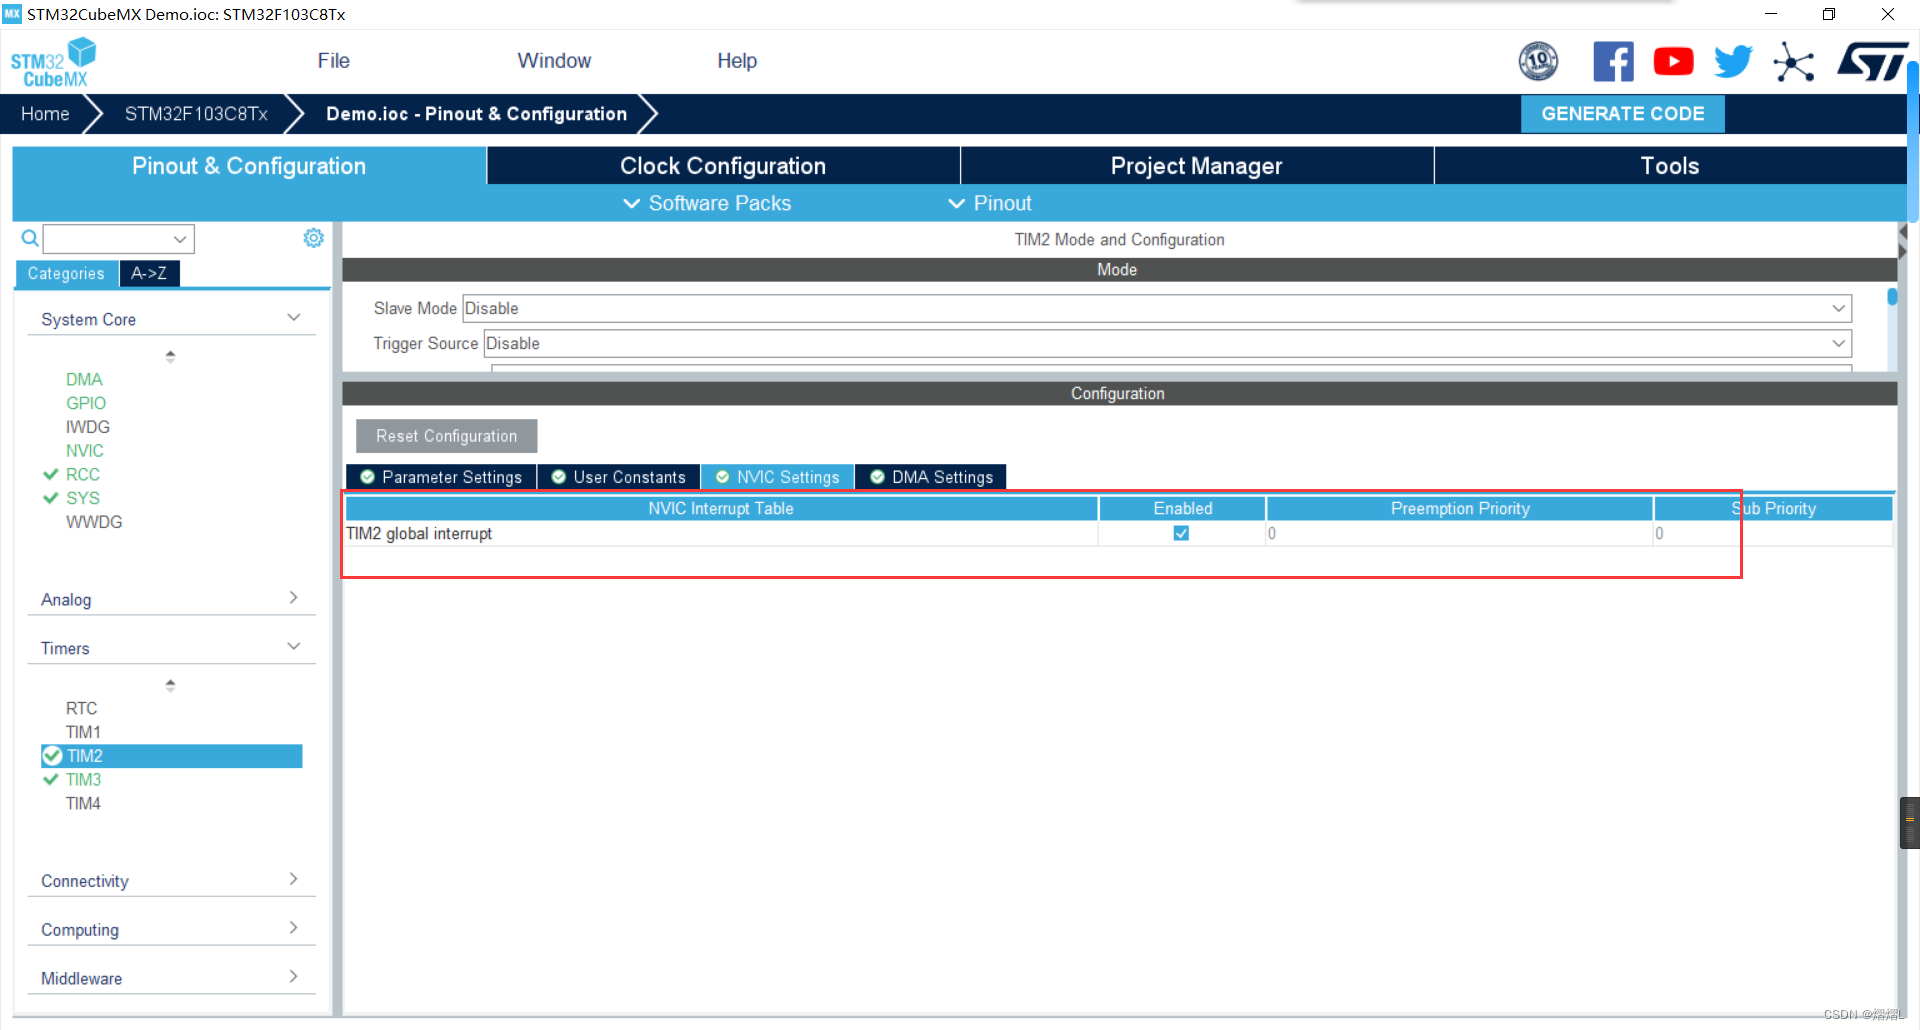Open the Trigger Source dropdown
The width and height of the screenshot is (1920, 1030).
tap(1168, 343)
